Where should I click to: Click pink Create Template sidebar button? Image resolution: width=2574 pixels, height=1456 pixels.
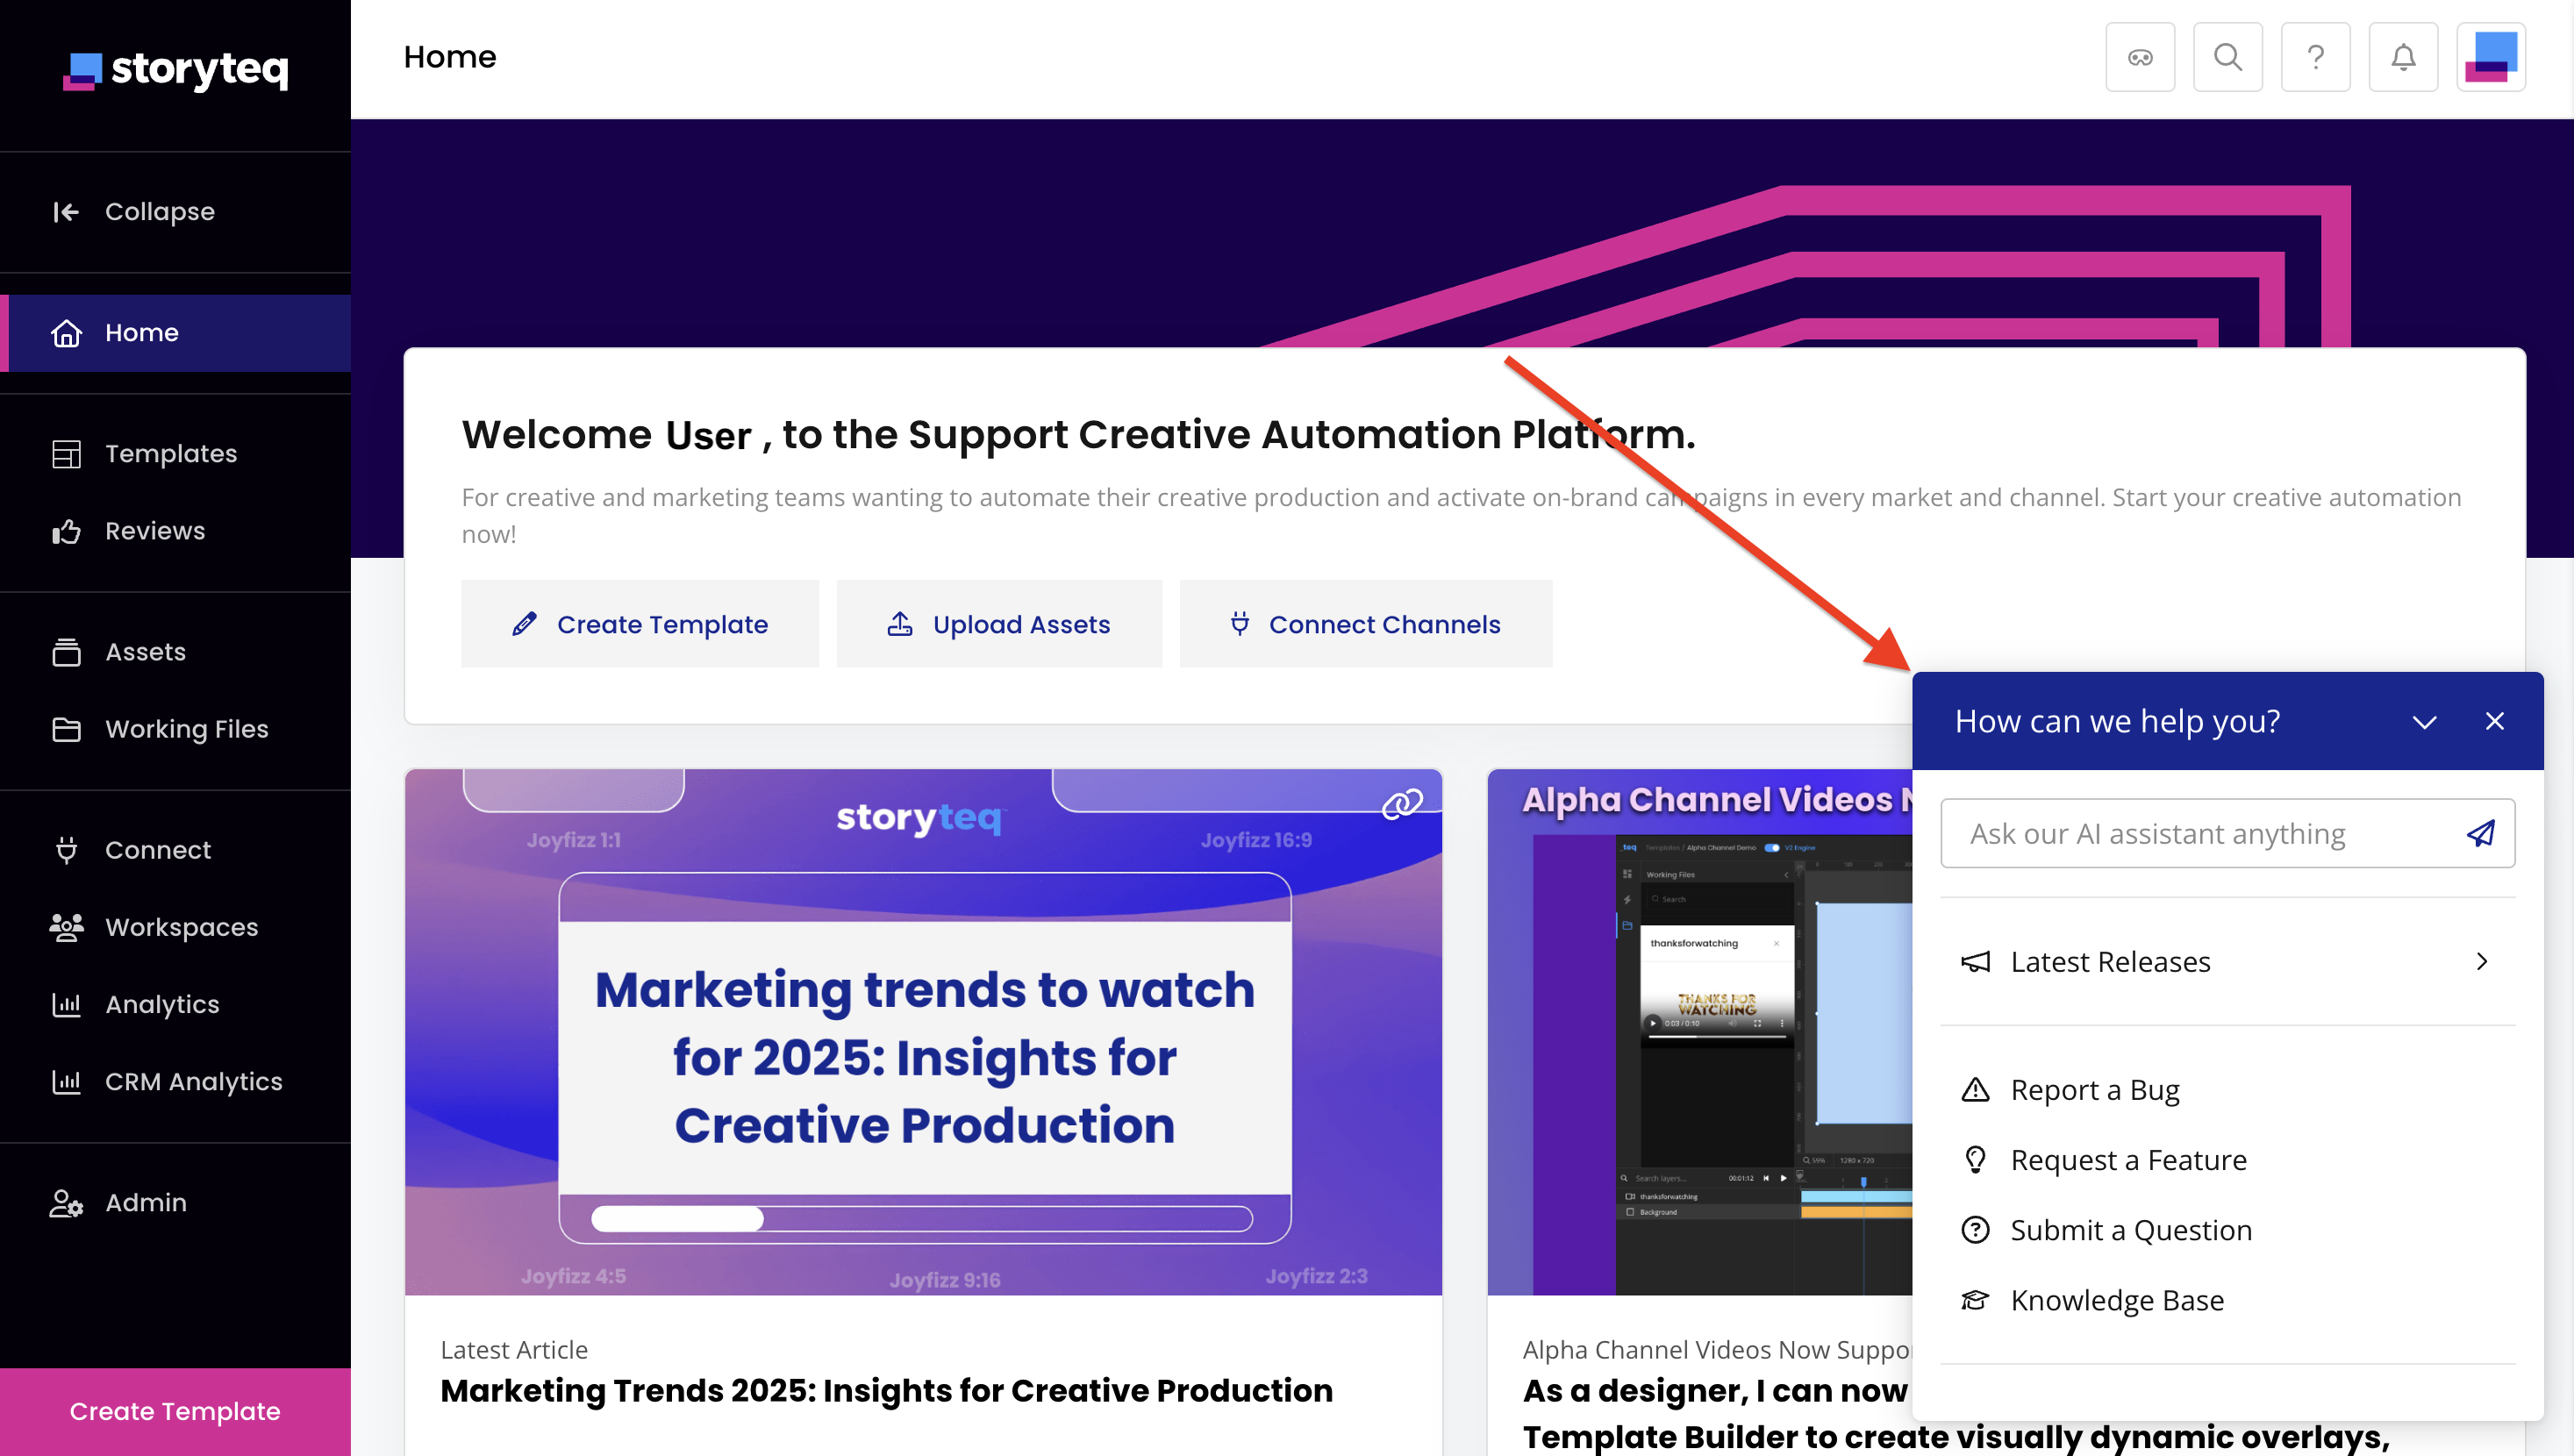(175, 1411)
